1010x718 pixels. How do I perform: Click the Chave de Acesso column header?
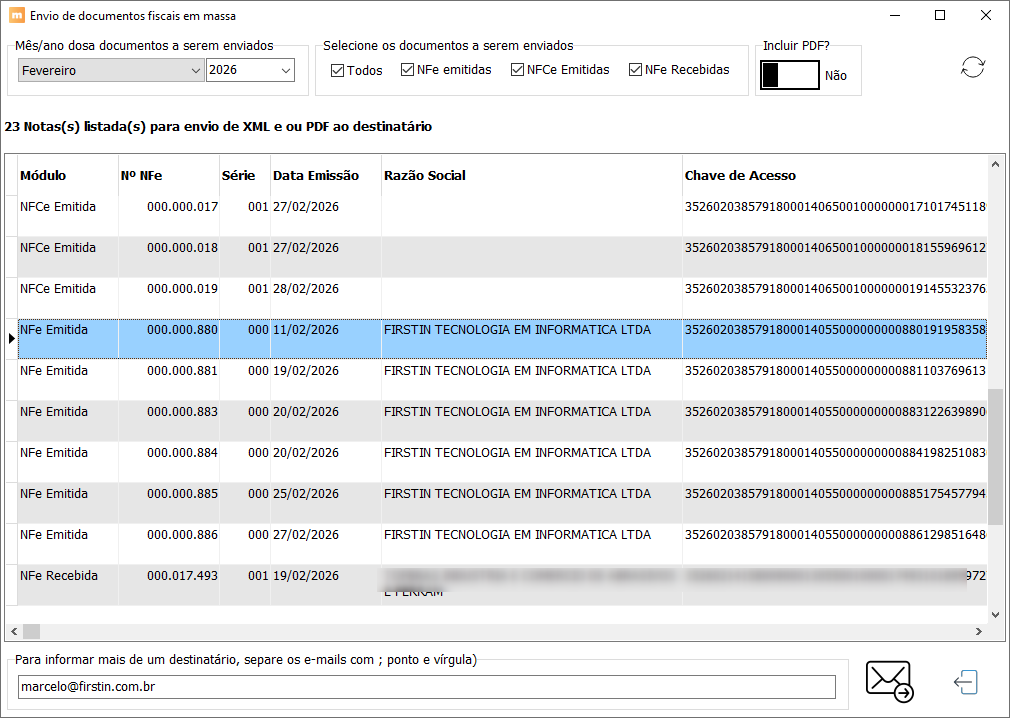pos(740,176)
